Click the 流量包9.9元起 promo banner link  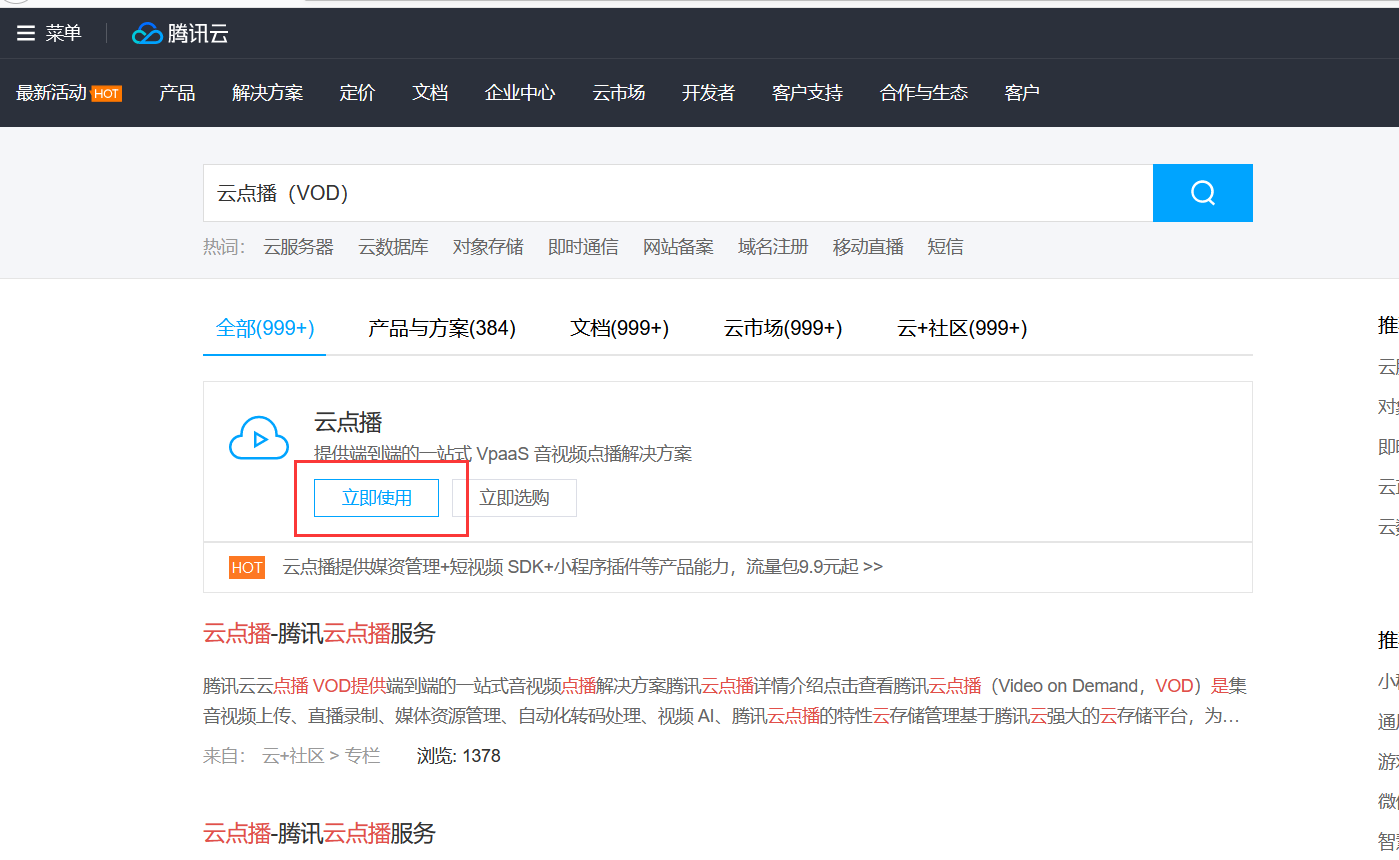tap(582, 567)
